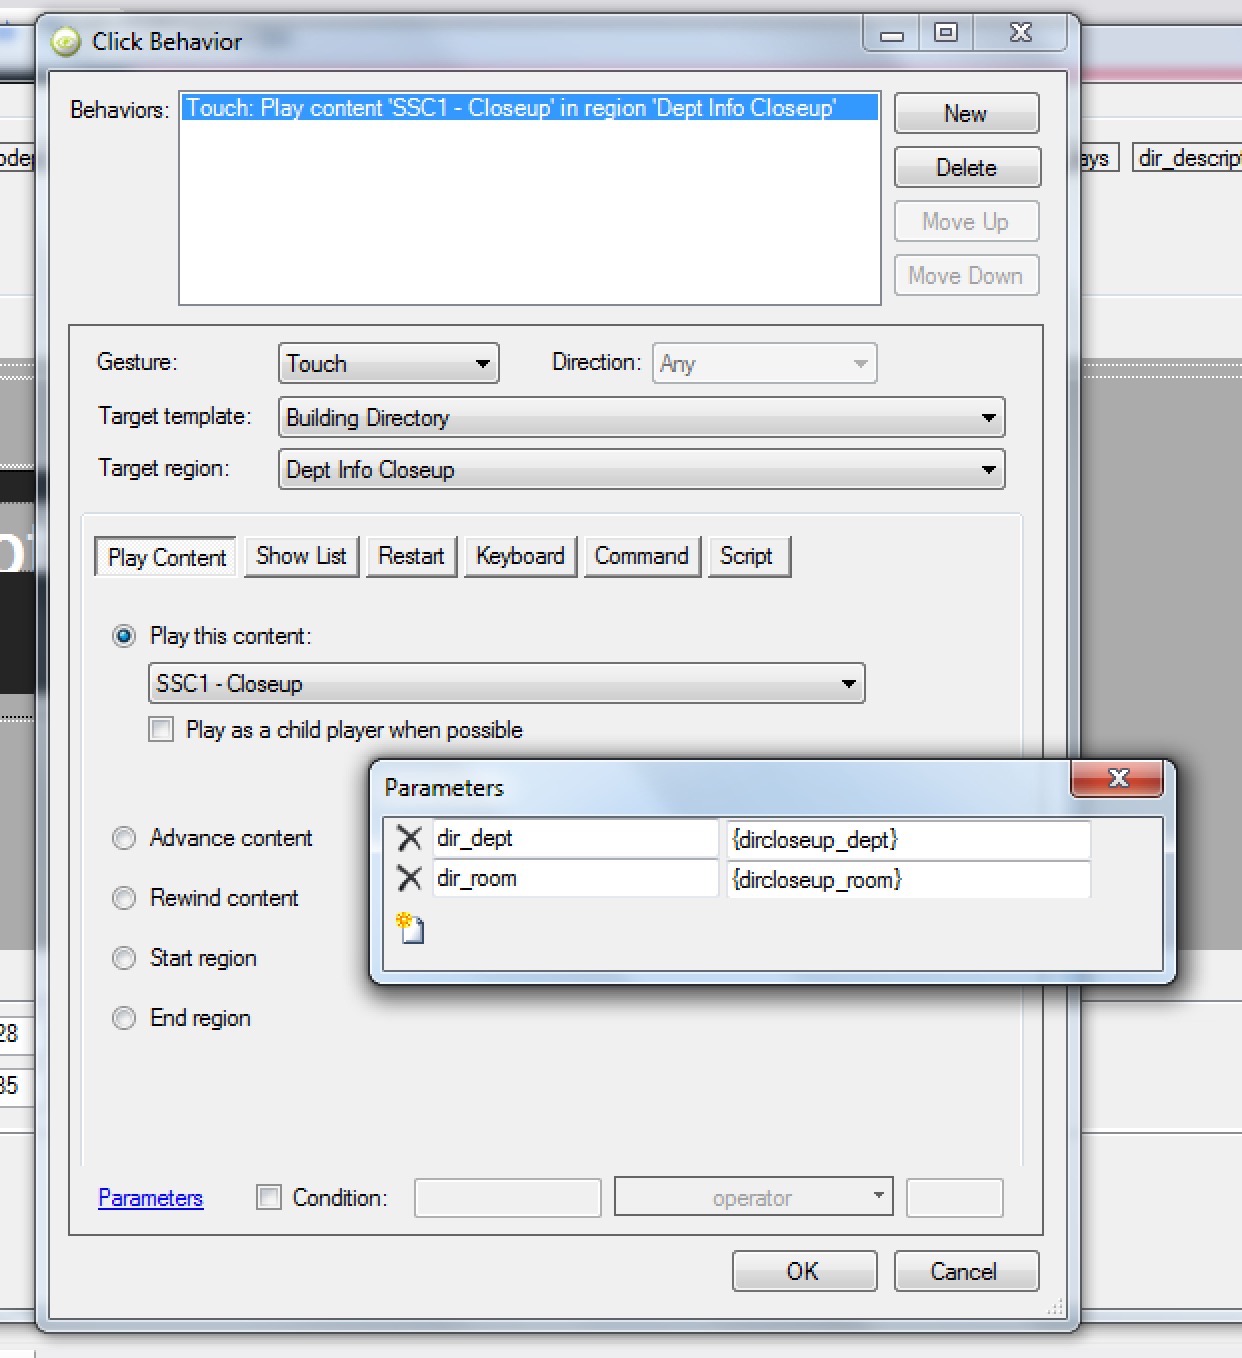Delete the dir_dept parameter row

(409, 838)
